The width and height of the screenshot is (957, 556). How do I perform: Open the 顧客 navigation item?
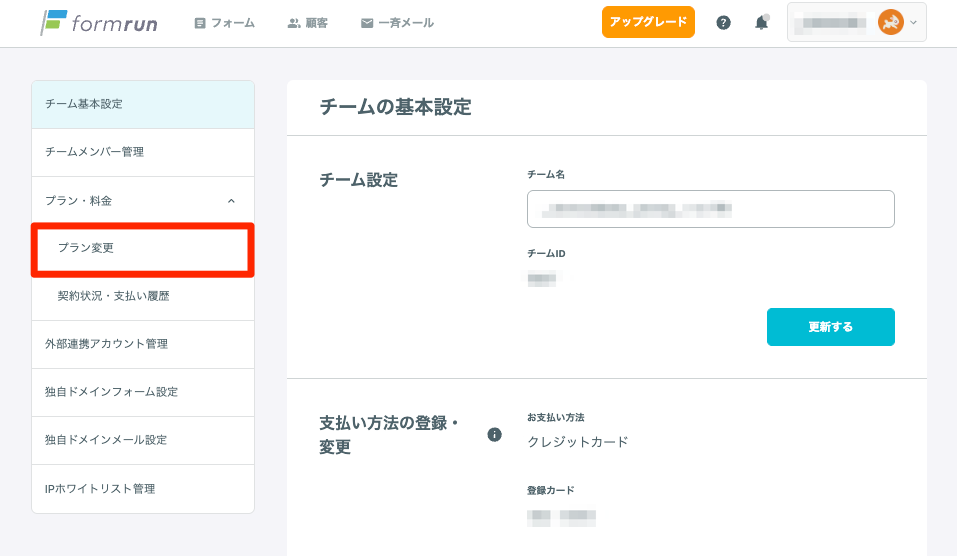pyautogui.click(x=308, y=22)
